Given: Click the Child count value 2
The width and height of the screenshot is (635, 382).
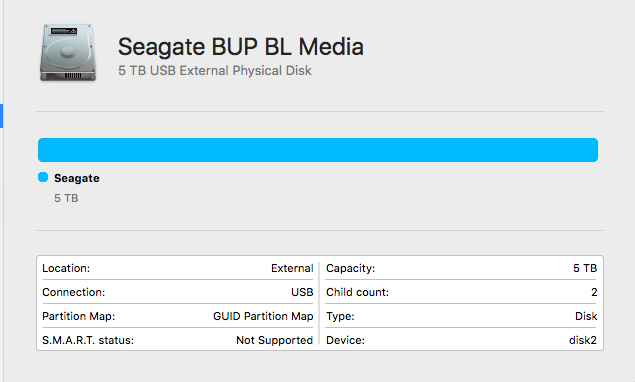Looking at the screenshot, I should 594,292.
